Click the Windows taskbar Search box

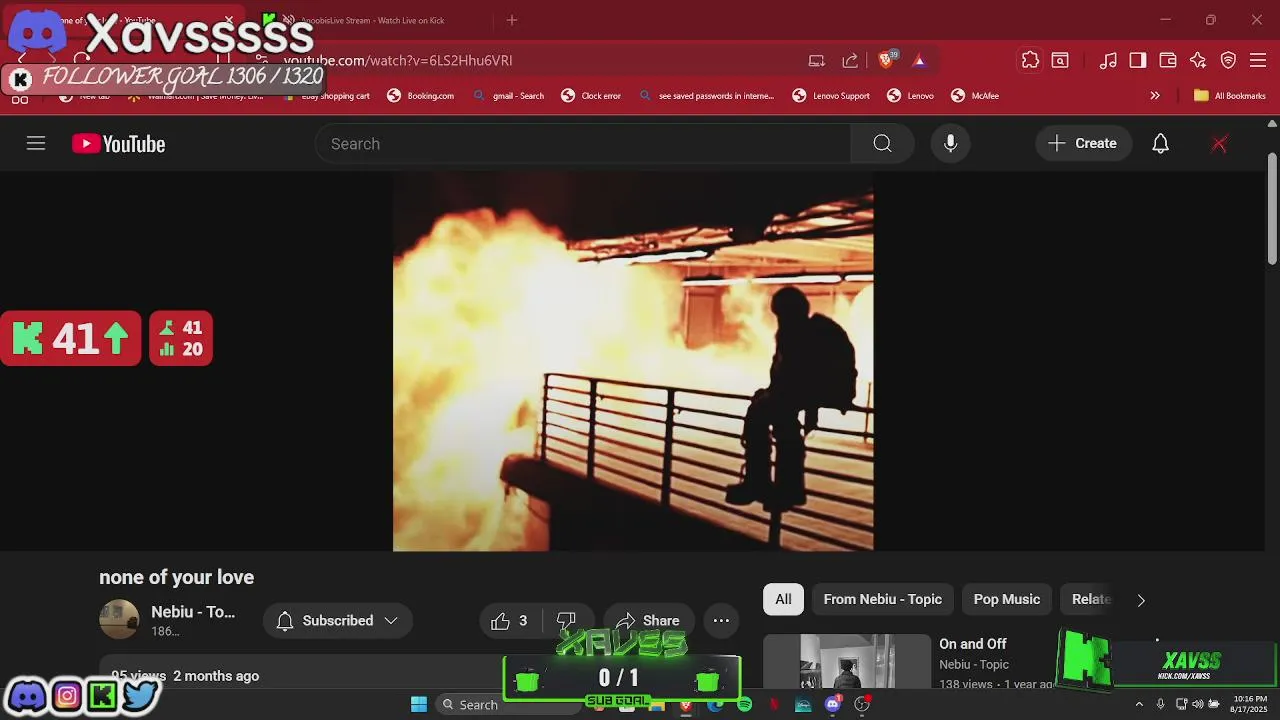tap(508, 705)
